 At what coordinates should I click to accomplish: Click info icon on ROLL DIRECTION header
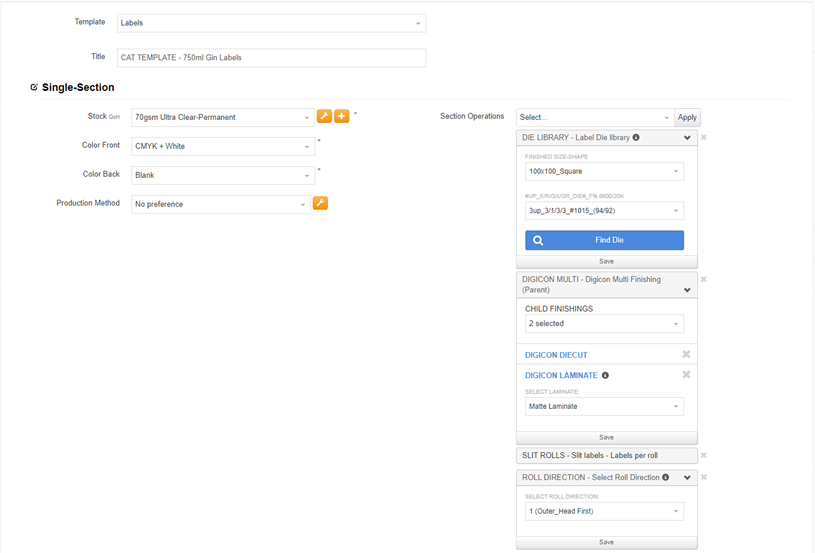click(665, 477)
